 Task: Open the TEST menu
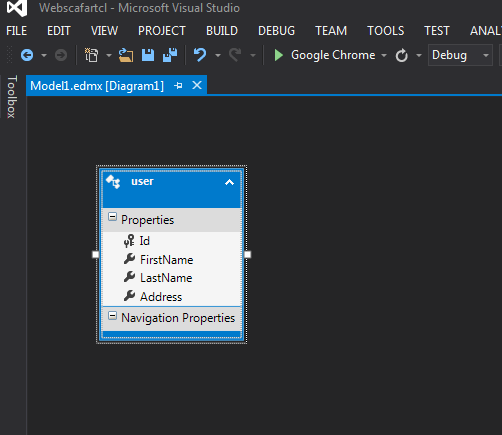(437, 31)
